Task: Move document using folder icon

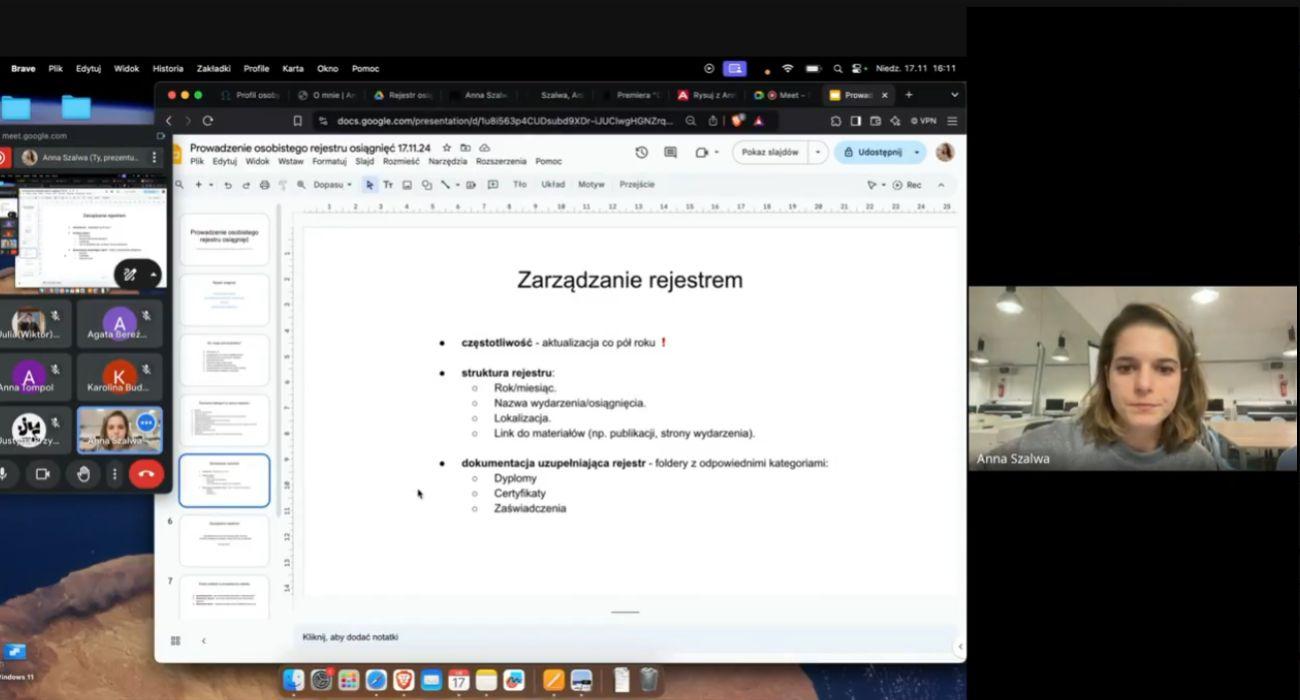Action: coord(466,148)
